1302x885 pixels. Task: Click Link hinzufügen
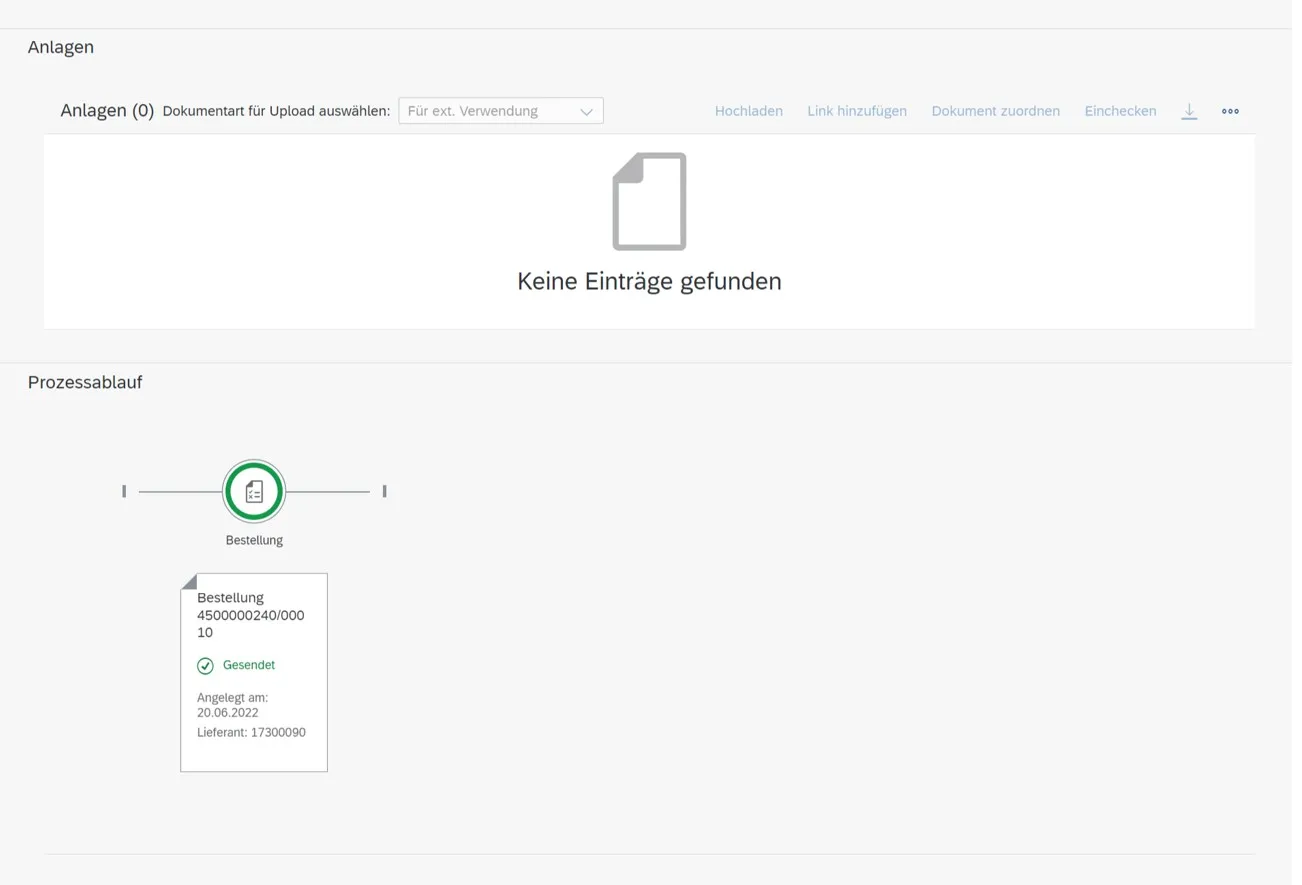857,111
